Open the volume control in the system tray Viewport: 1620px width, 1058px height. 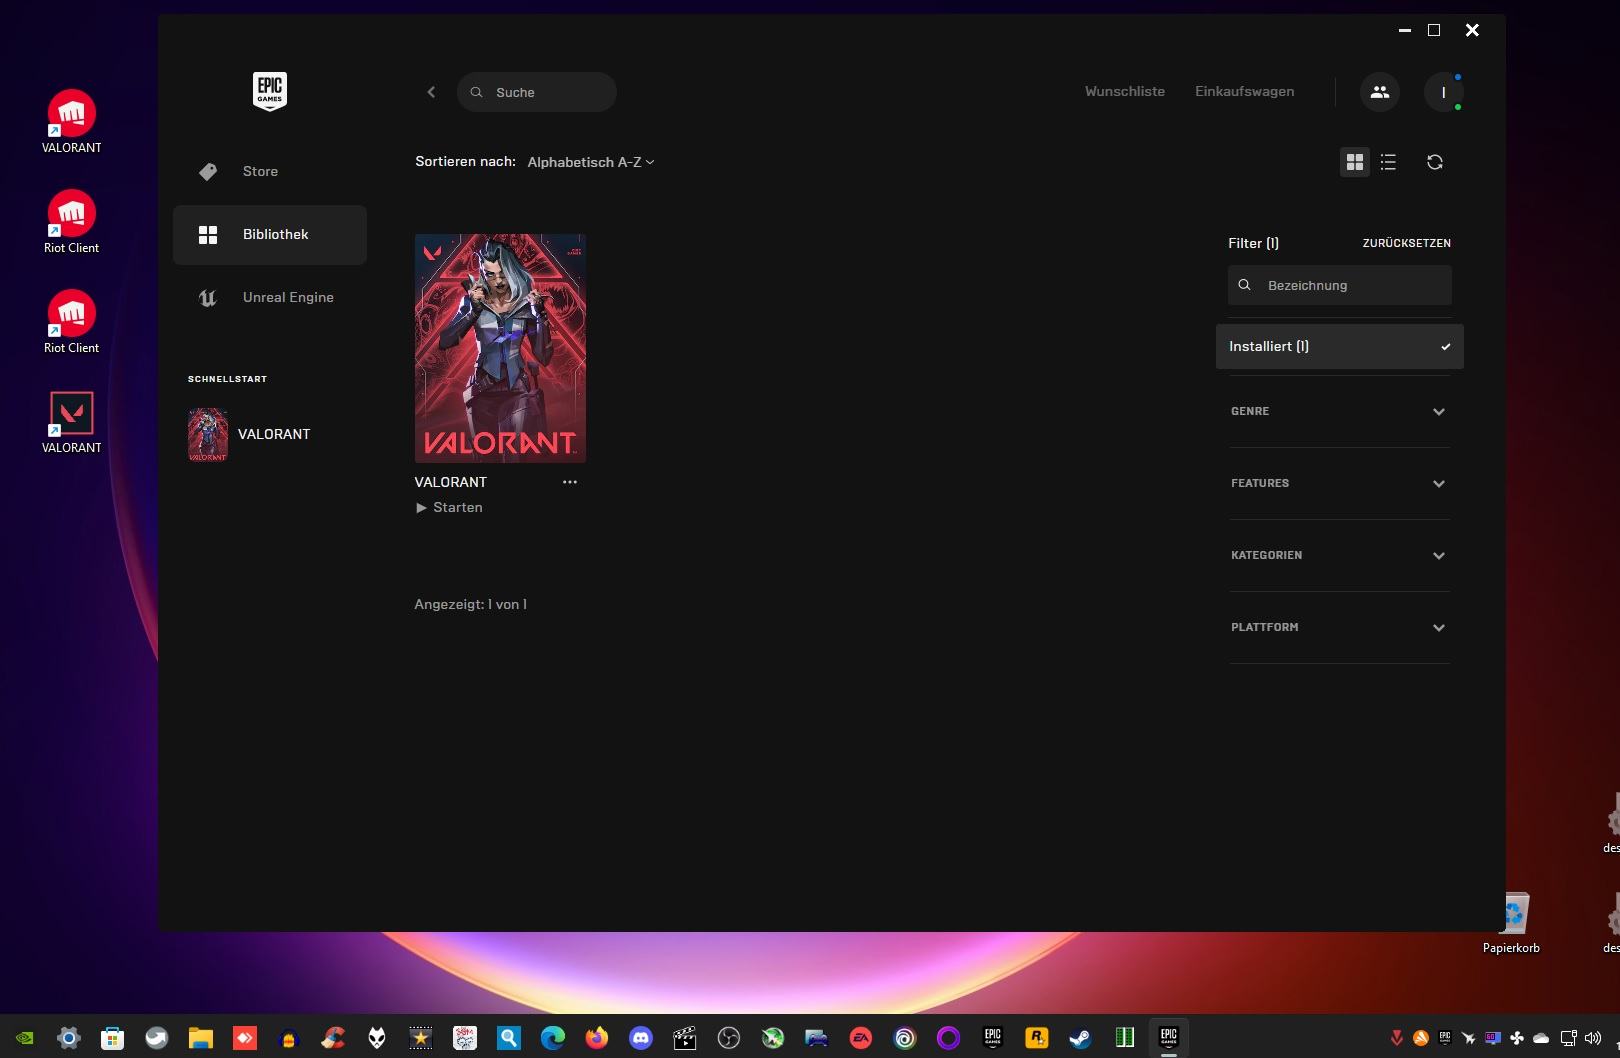click(1593, 1038)
